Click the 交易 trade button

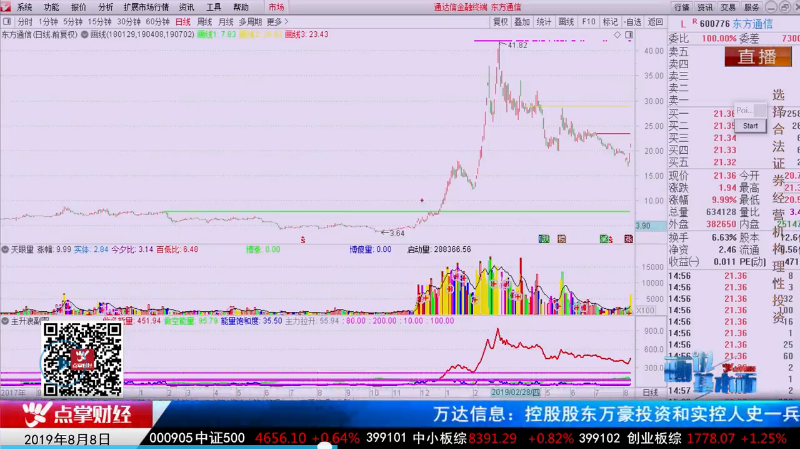728,7
